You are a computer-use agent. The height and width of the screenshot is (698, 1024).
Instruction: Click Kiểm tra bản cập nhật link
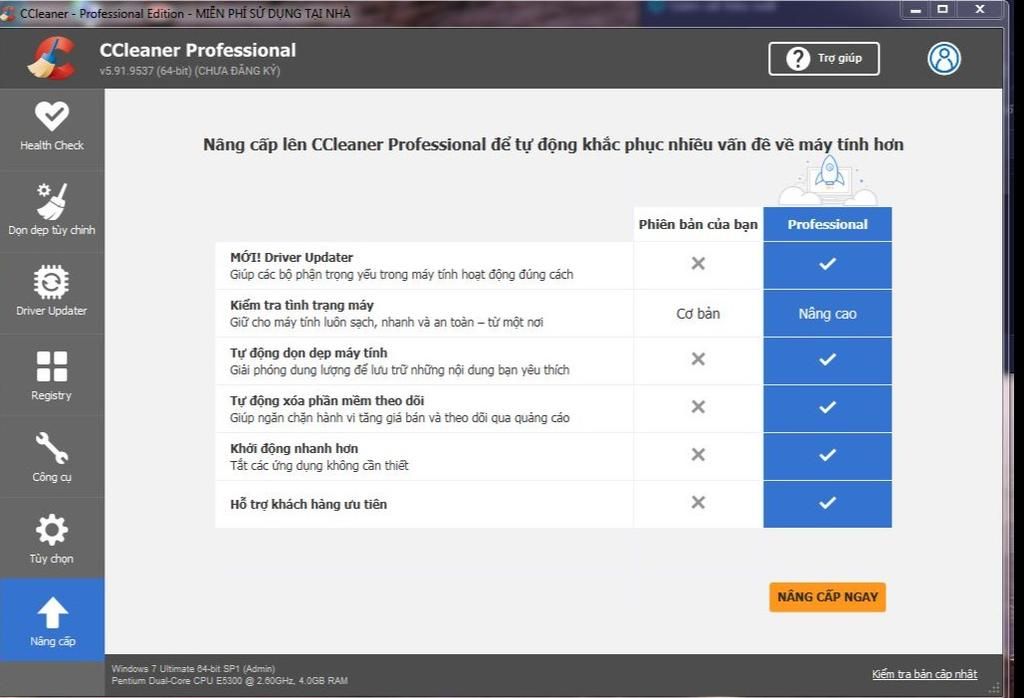pyautogui.click(x=924, y=674)
